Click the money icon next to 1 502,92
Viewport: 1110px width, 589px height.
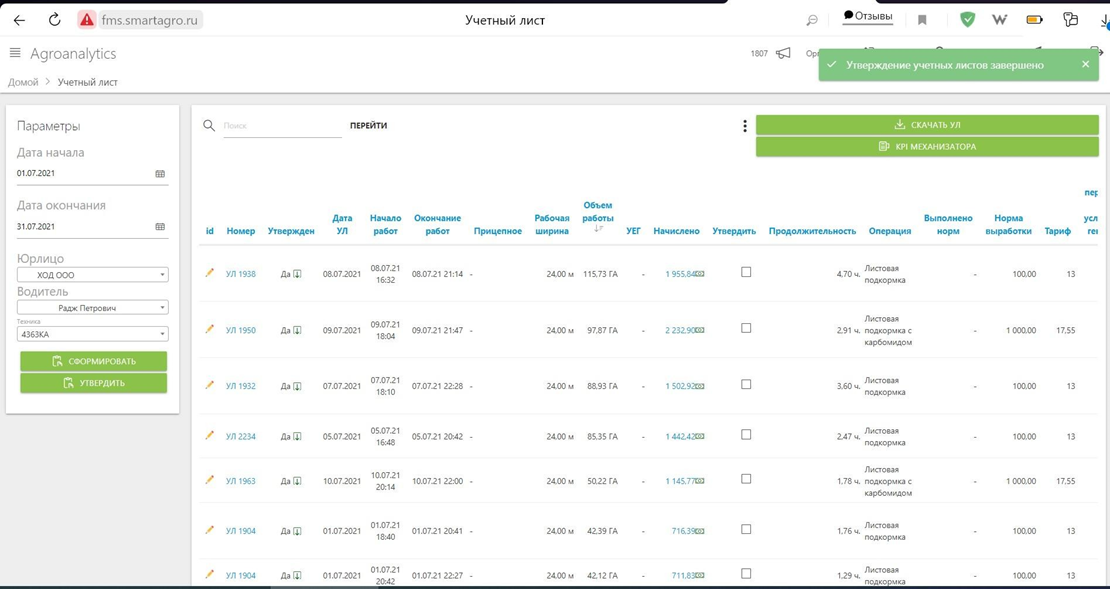coord(700,386)
